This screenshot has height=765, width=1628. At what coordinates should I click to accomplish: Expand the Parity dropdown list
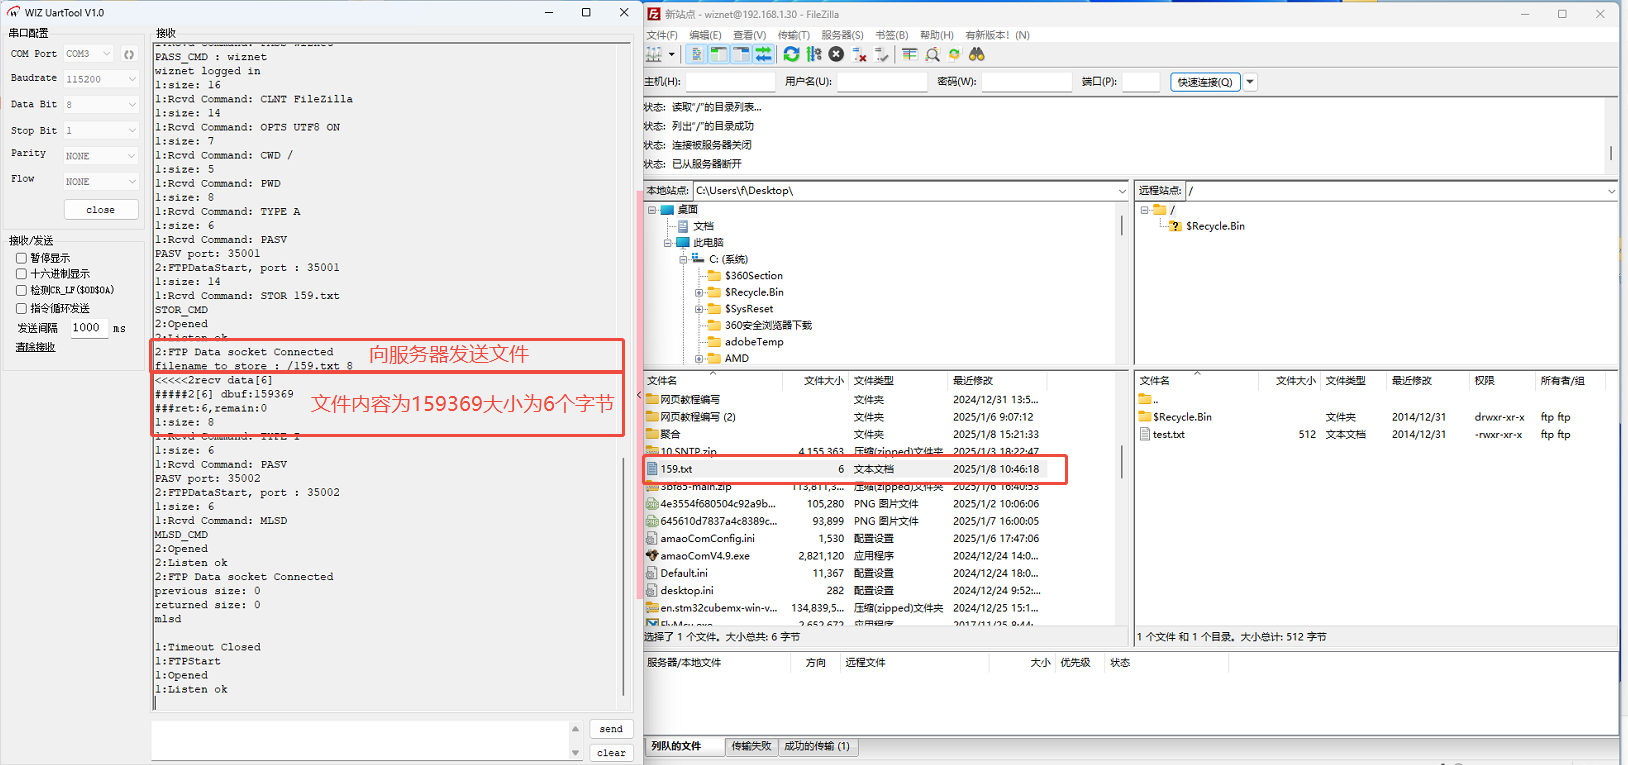(x=100, y=156)
